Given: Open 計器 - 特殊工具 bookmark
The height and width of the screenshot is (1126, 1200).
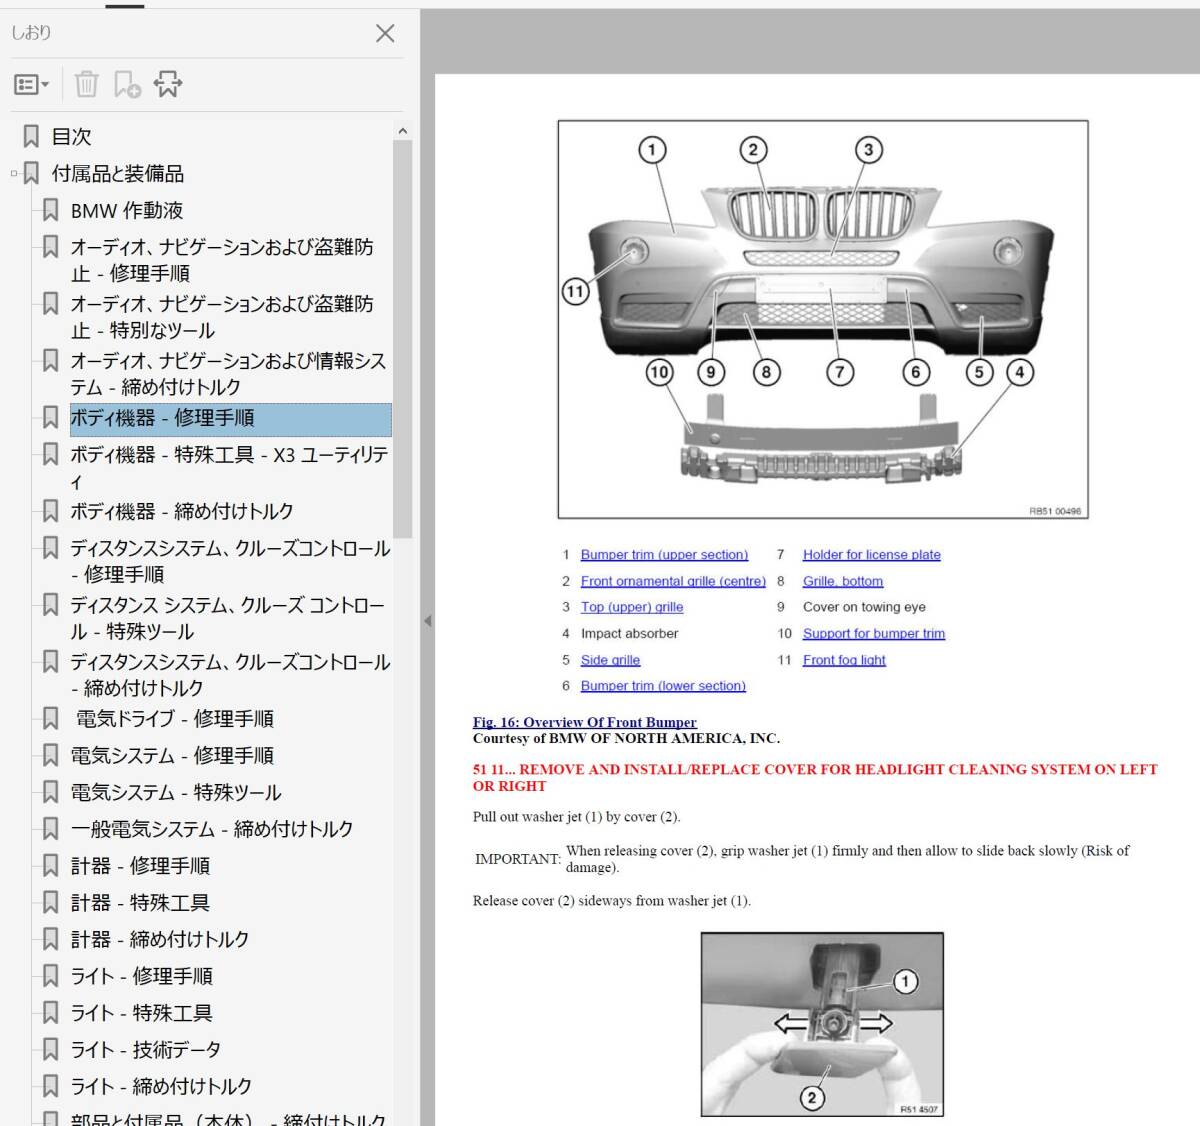Looking at the screenshot, I should tap(140, 904).
